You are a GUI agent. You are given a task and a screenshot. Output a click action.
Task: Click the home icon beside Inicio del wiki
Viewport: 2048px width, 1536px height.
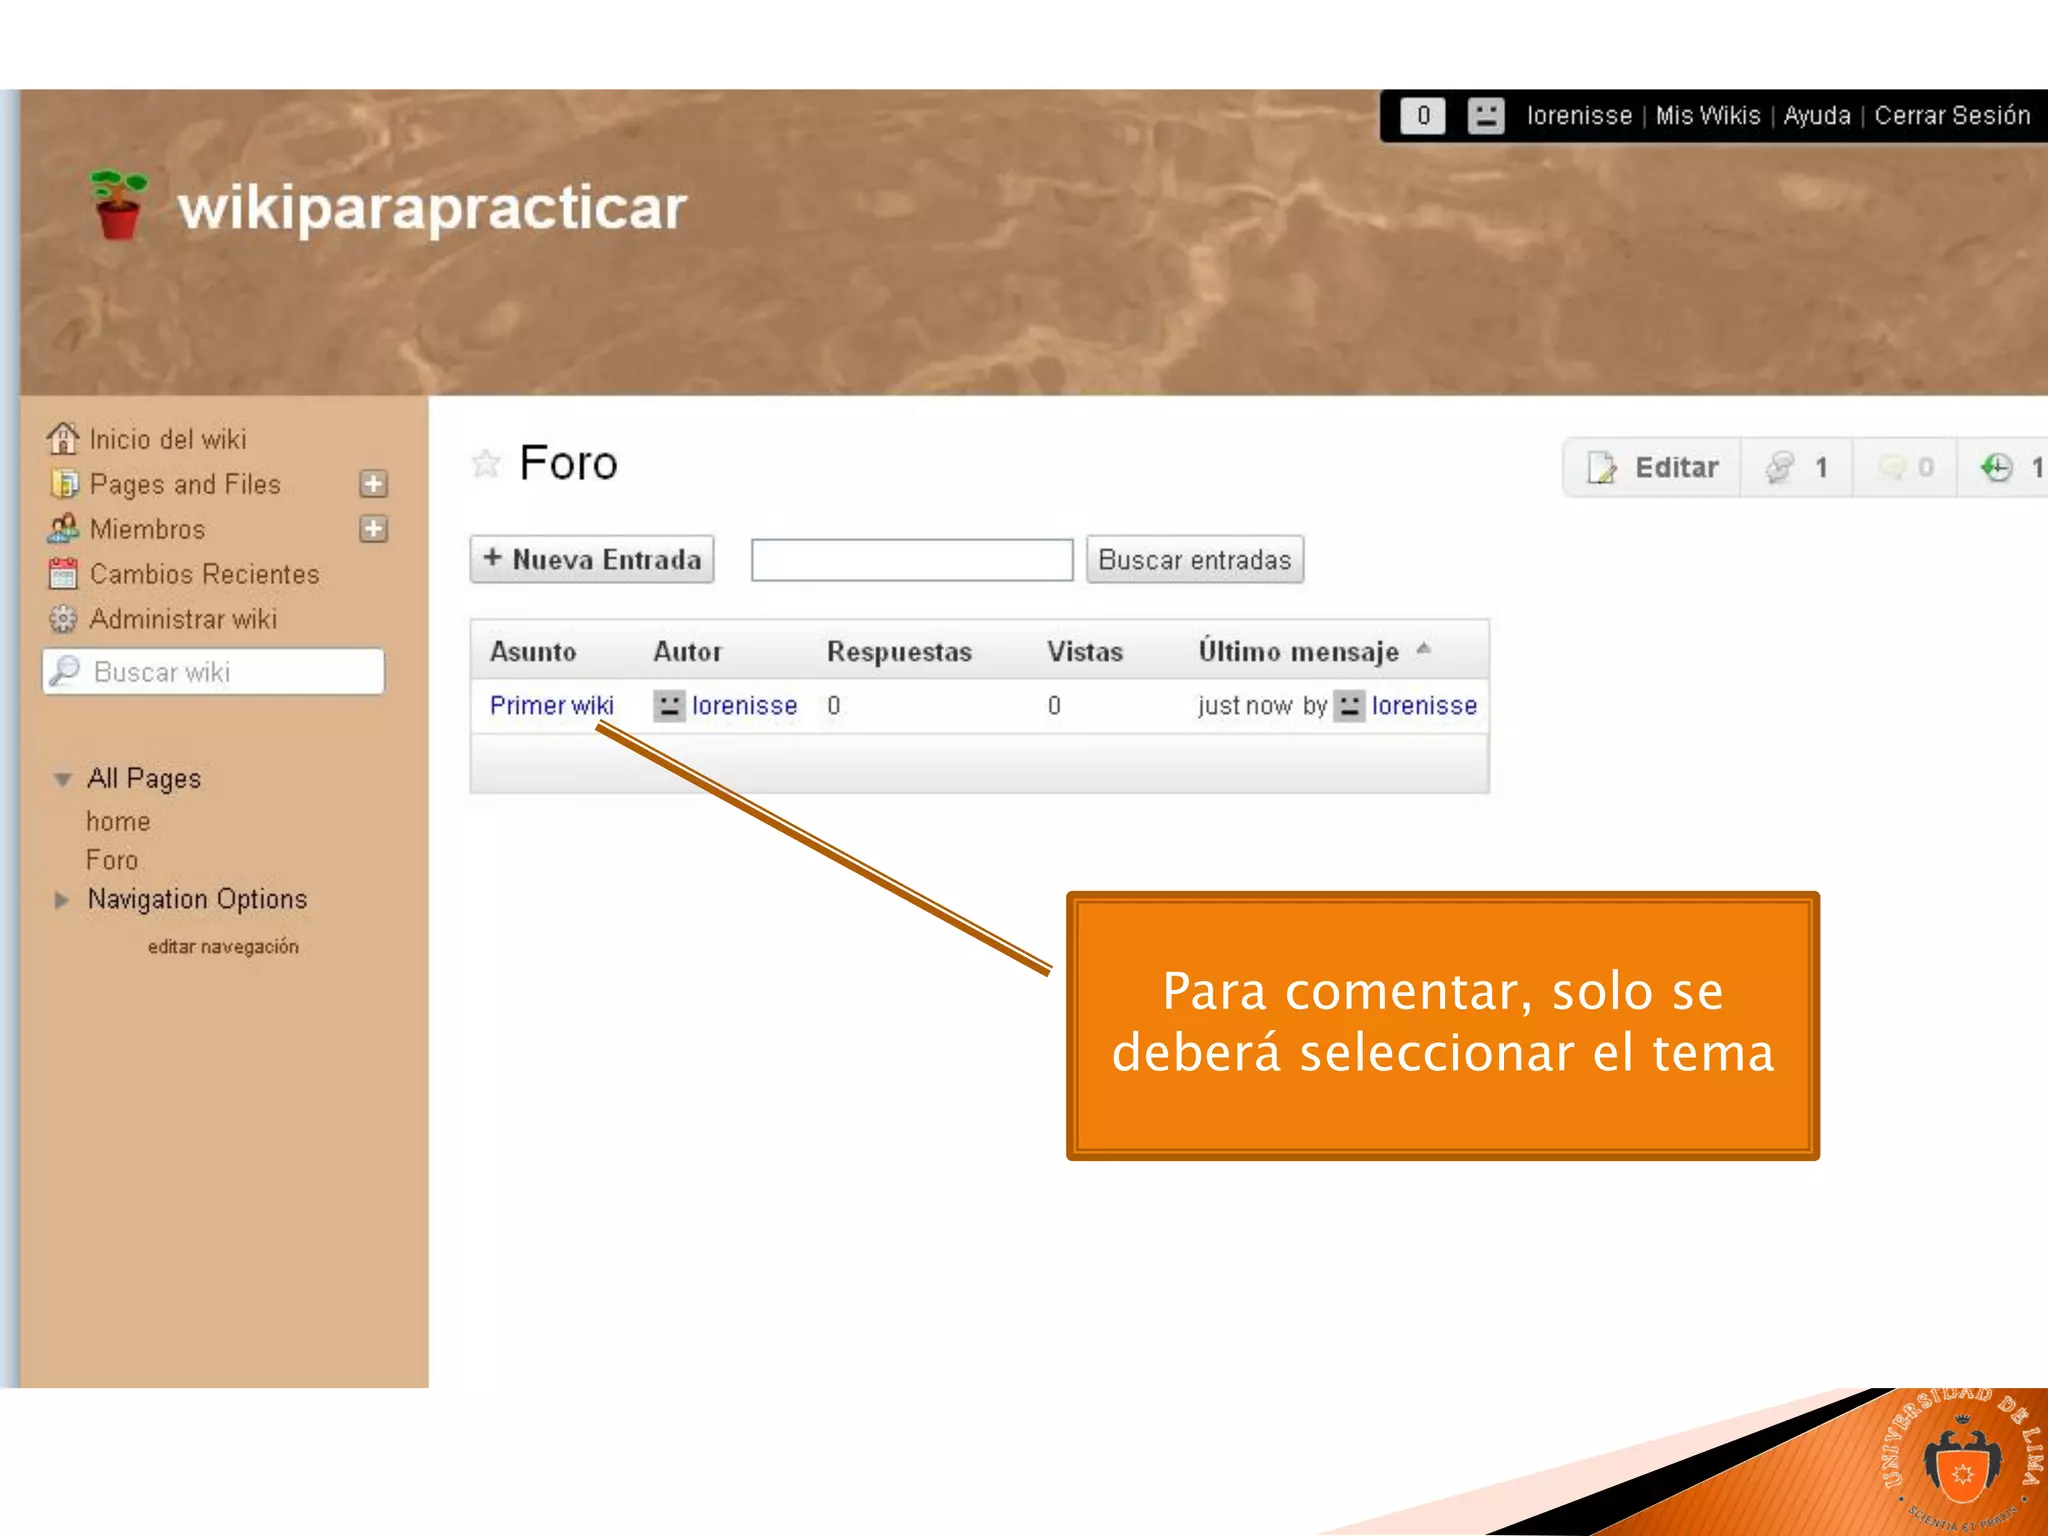63,438
